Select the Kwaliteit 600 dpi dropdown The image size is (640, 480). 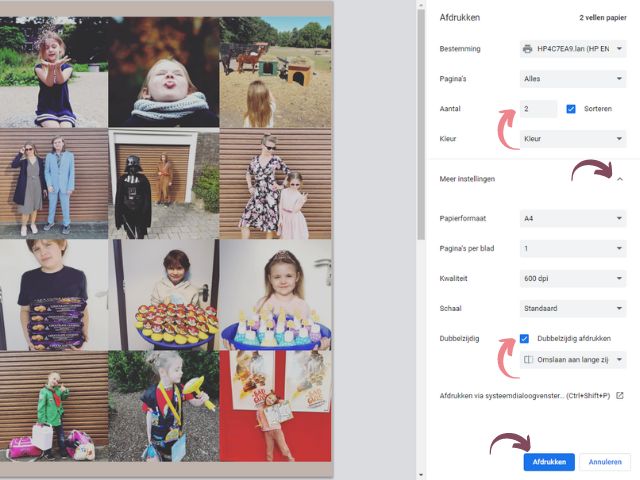(x=573, y=279)
